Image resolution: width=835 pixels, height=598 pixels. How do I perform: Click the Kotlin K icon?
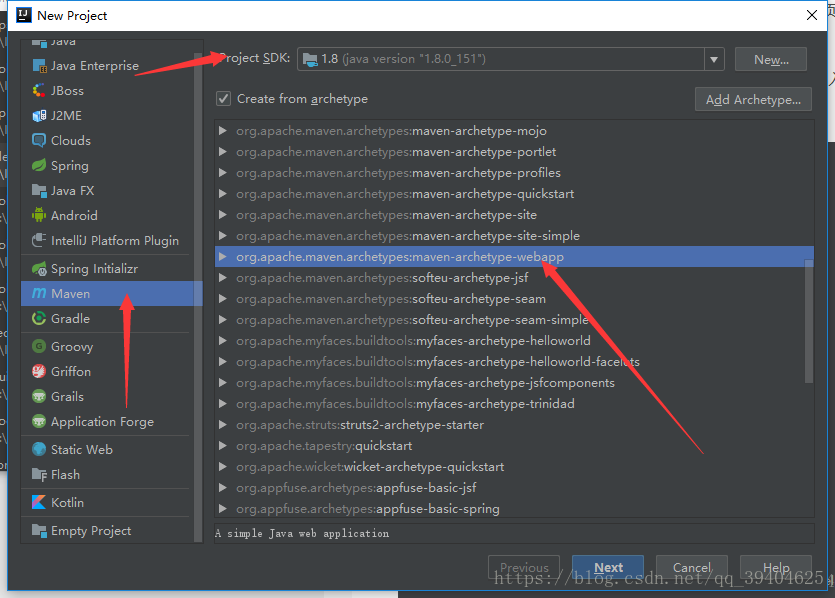(39, 502)
